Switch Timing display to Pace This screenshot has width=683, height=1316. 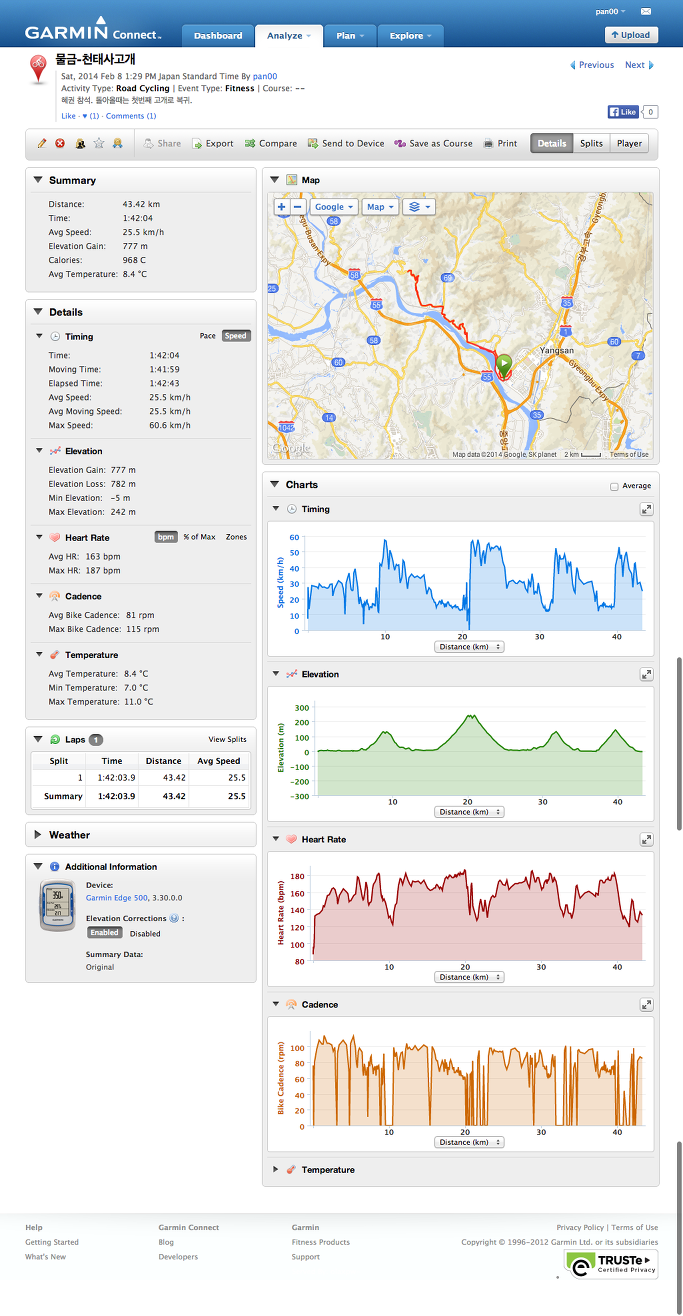pos(208,336)
